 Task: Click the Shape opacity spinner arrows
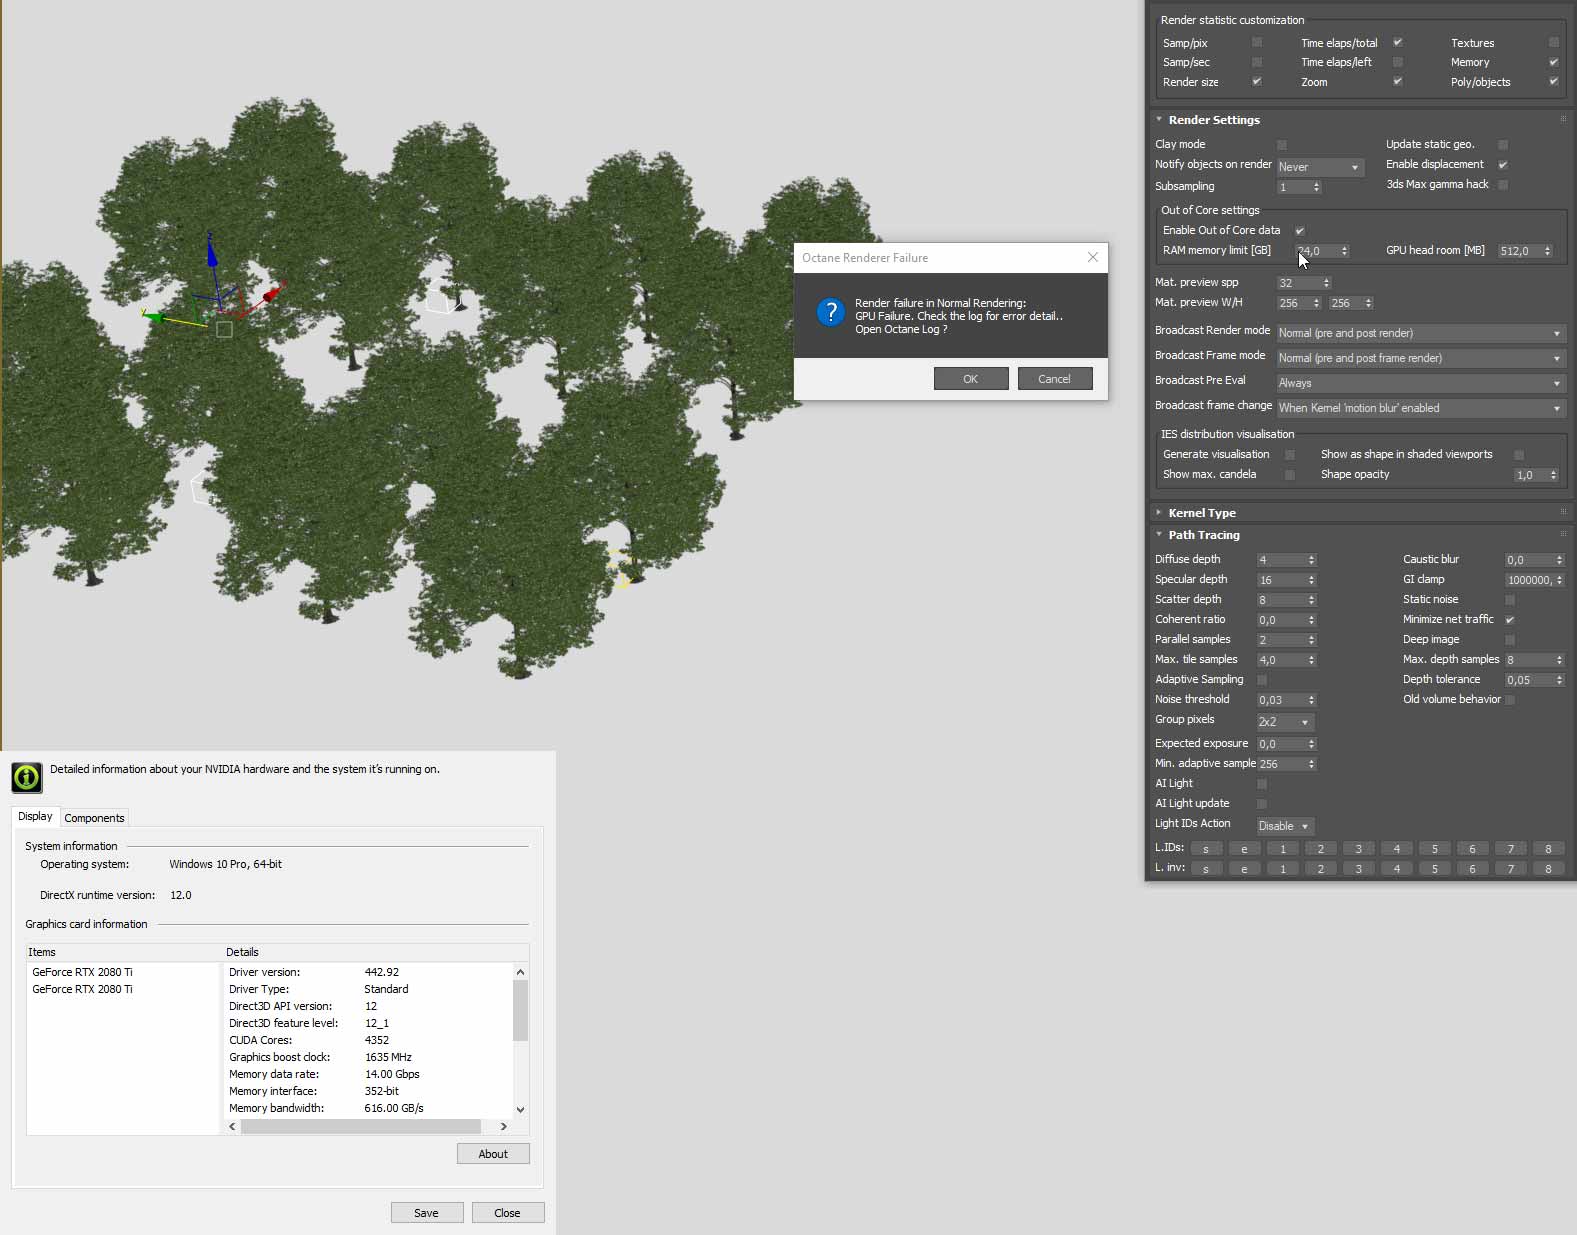pyautogui.click(x=1553, y=475)
